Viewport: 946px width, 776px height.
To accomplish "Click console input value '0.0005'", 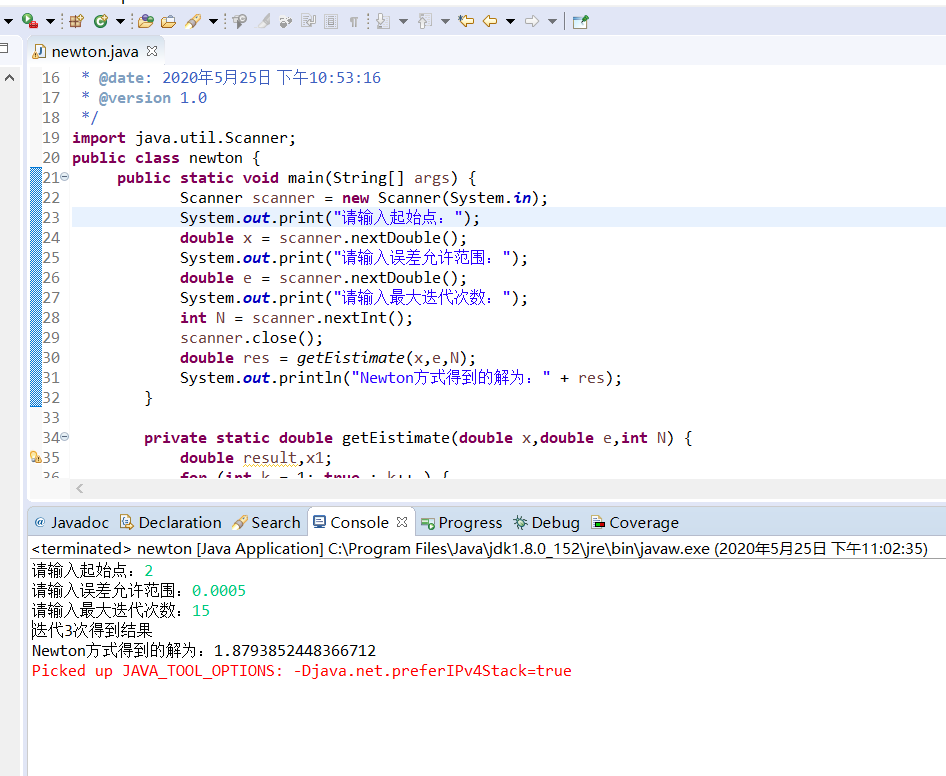I will click(218, 591).
